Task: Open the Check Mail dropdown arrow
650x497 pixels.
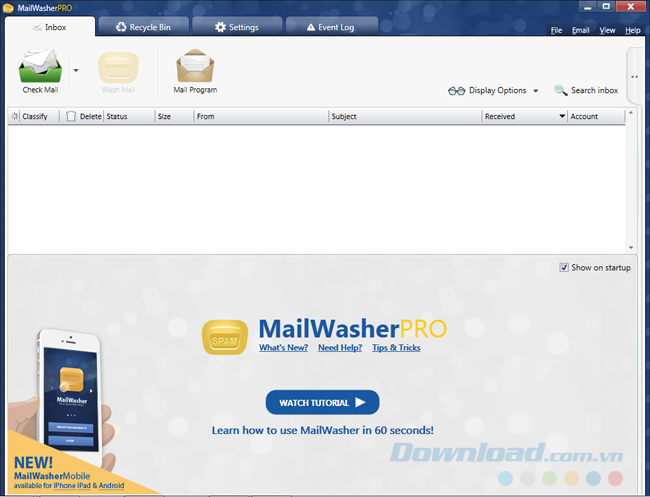Action: 76,70
